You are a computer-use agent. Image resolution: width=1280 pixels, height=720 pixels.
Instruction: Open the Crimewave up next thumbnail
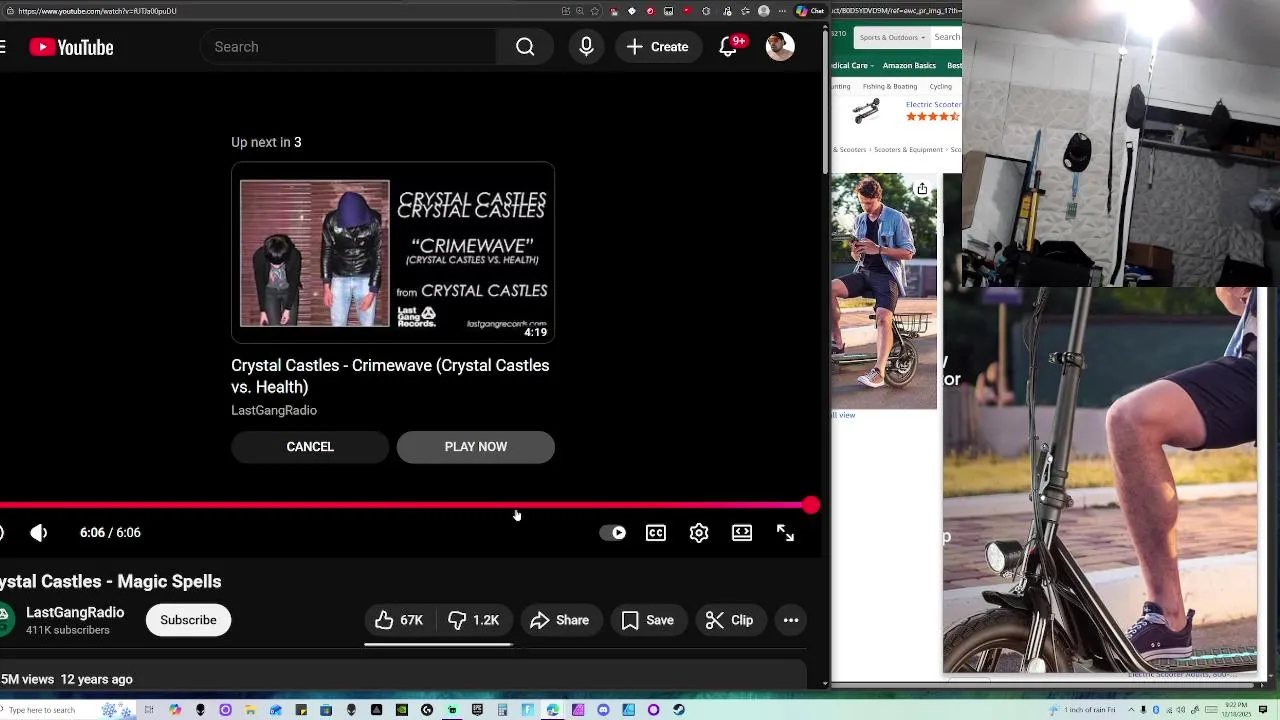(x=393, y=253)
